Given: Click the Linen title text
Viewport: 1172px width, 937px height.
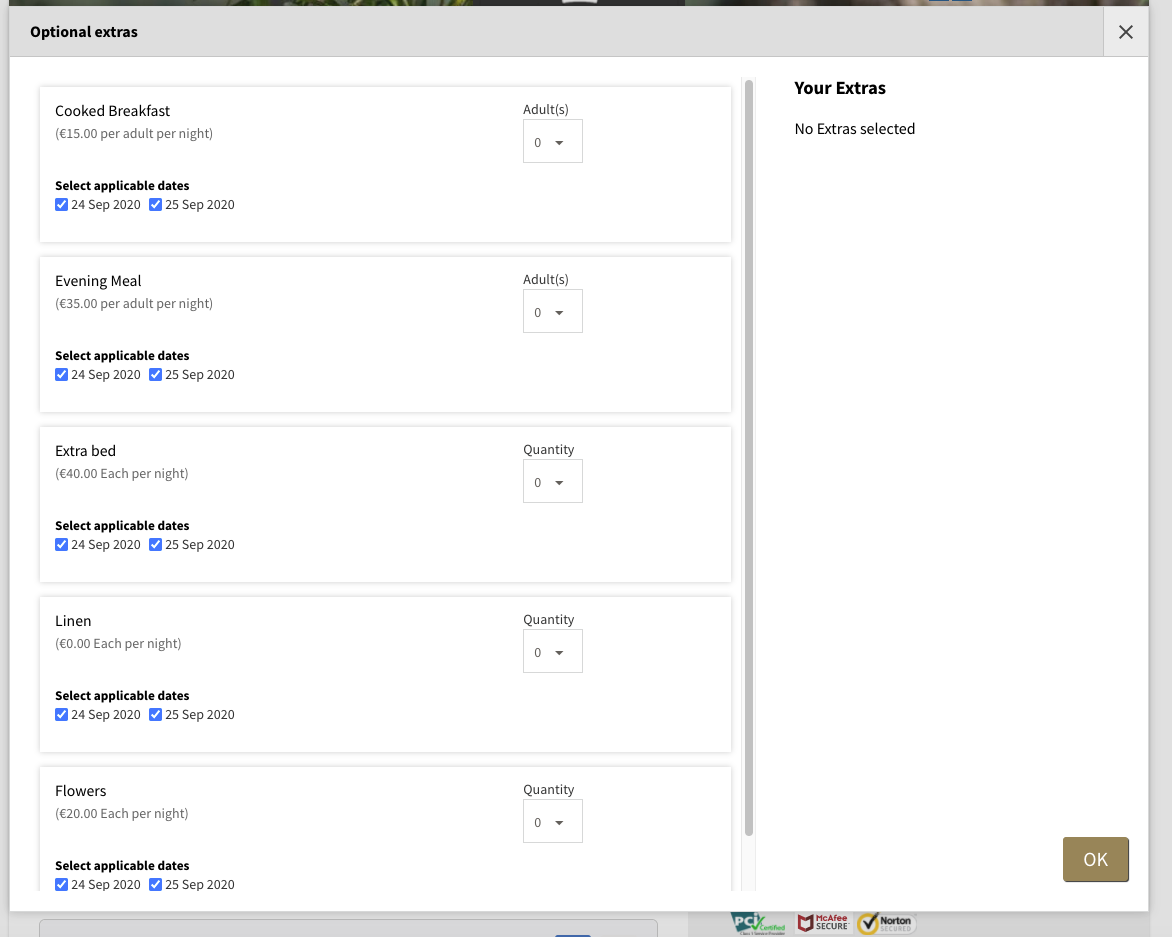Looking at the screenshot, I should pos(73,621).
